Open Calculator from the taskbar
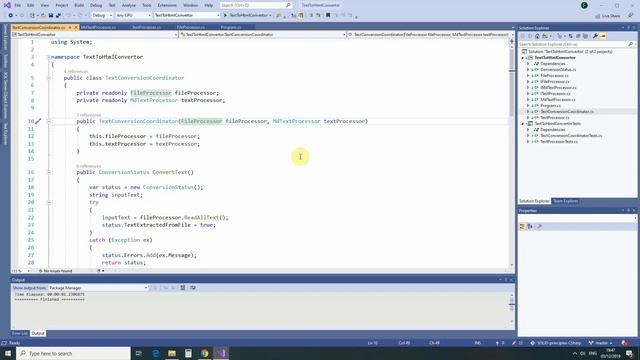 pyautogui.click(x=188, y=353)
